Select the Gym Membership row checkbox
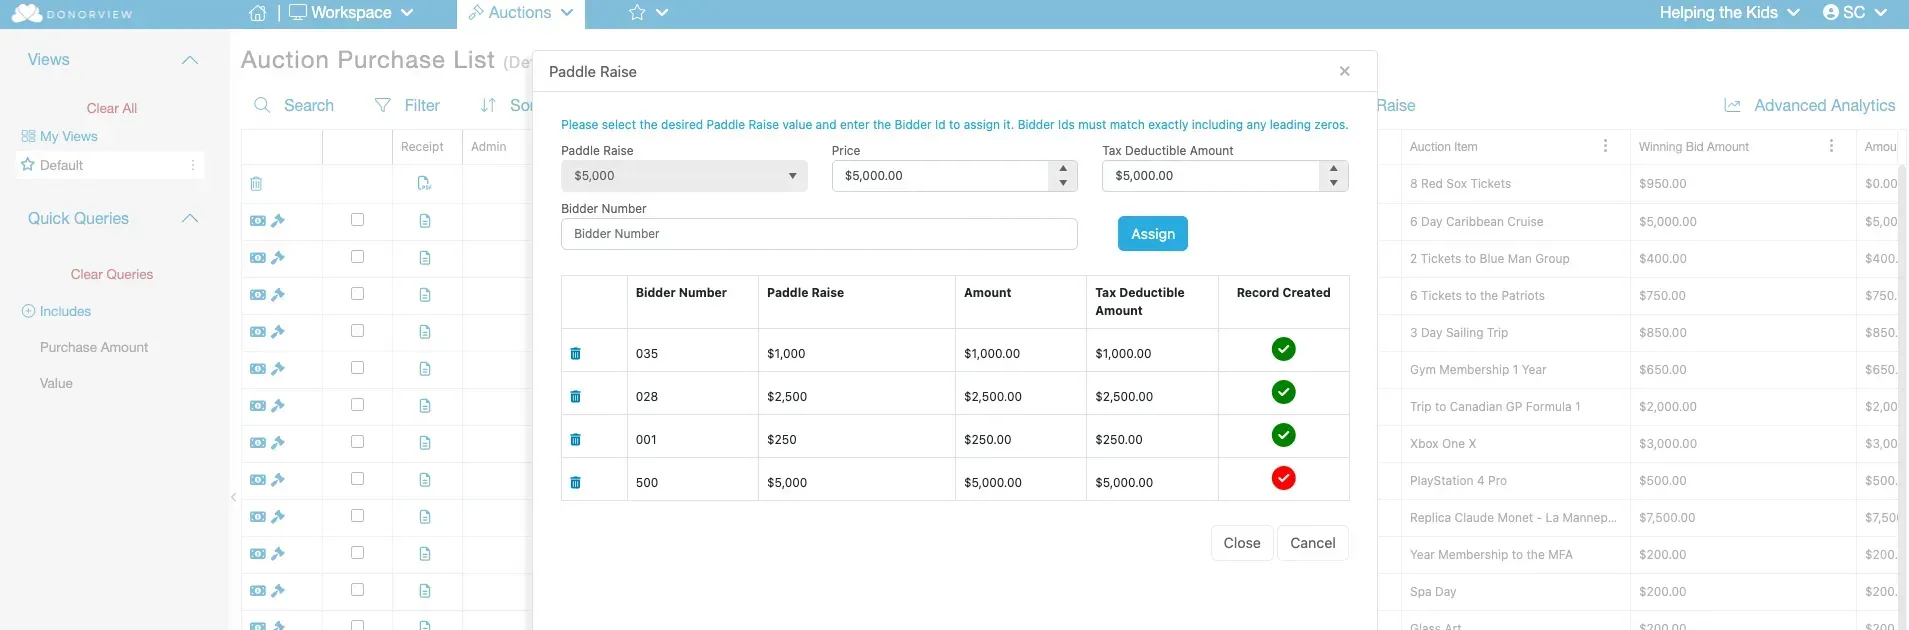Viewport: 1909px width, 630px height. [357, 368]
